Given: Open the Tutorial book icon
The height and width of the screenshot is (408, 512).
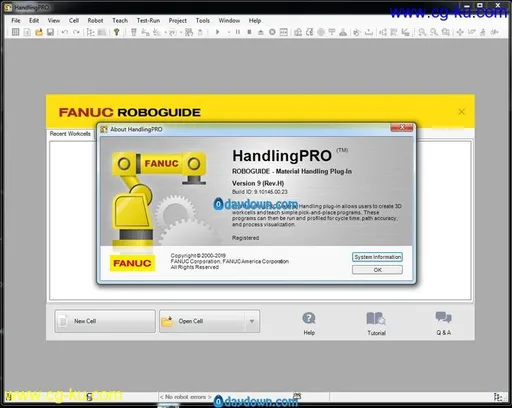Looking at the screenshot, I should click(376, 323).
